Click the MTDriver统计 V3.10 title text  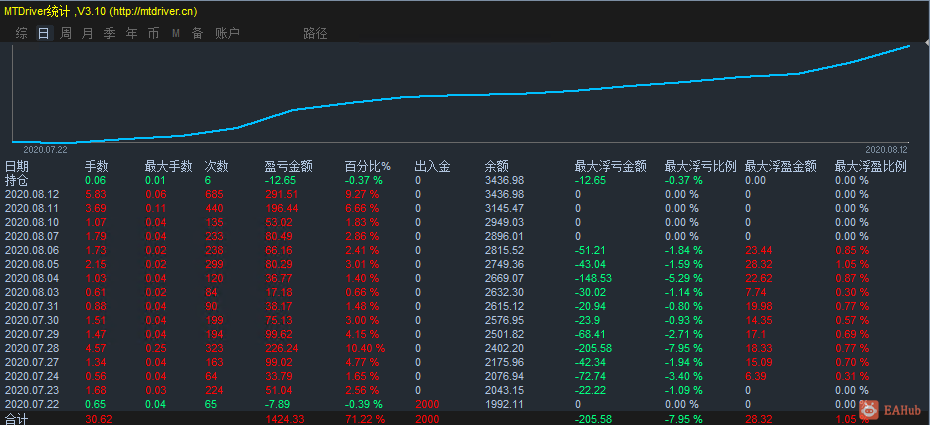coord(101,11)
